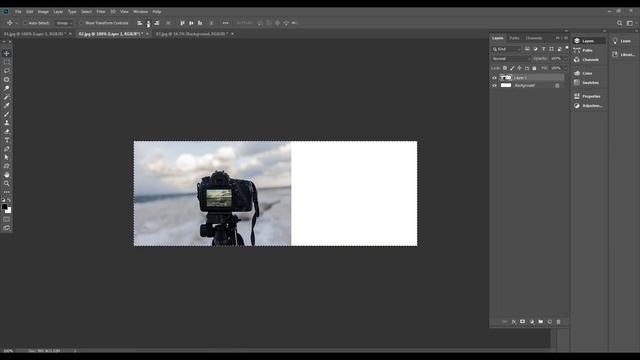This screenshot has height=360, width=640.
Task: Click Add Layer Mask icon at panel bottom
Action: (x=522, y=322)
